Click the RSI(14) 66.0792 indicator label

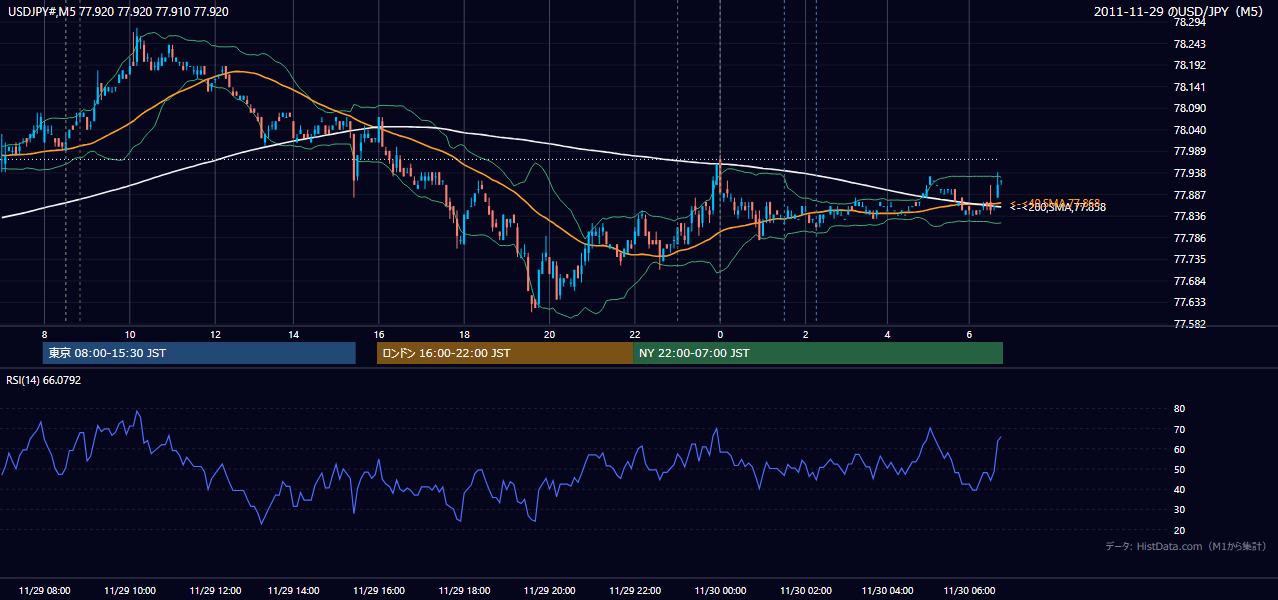[44, 380]
